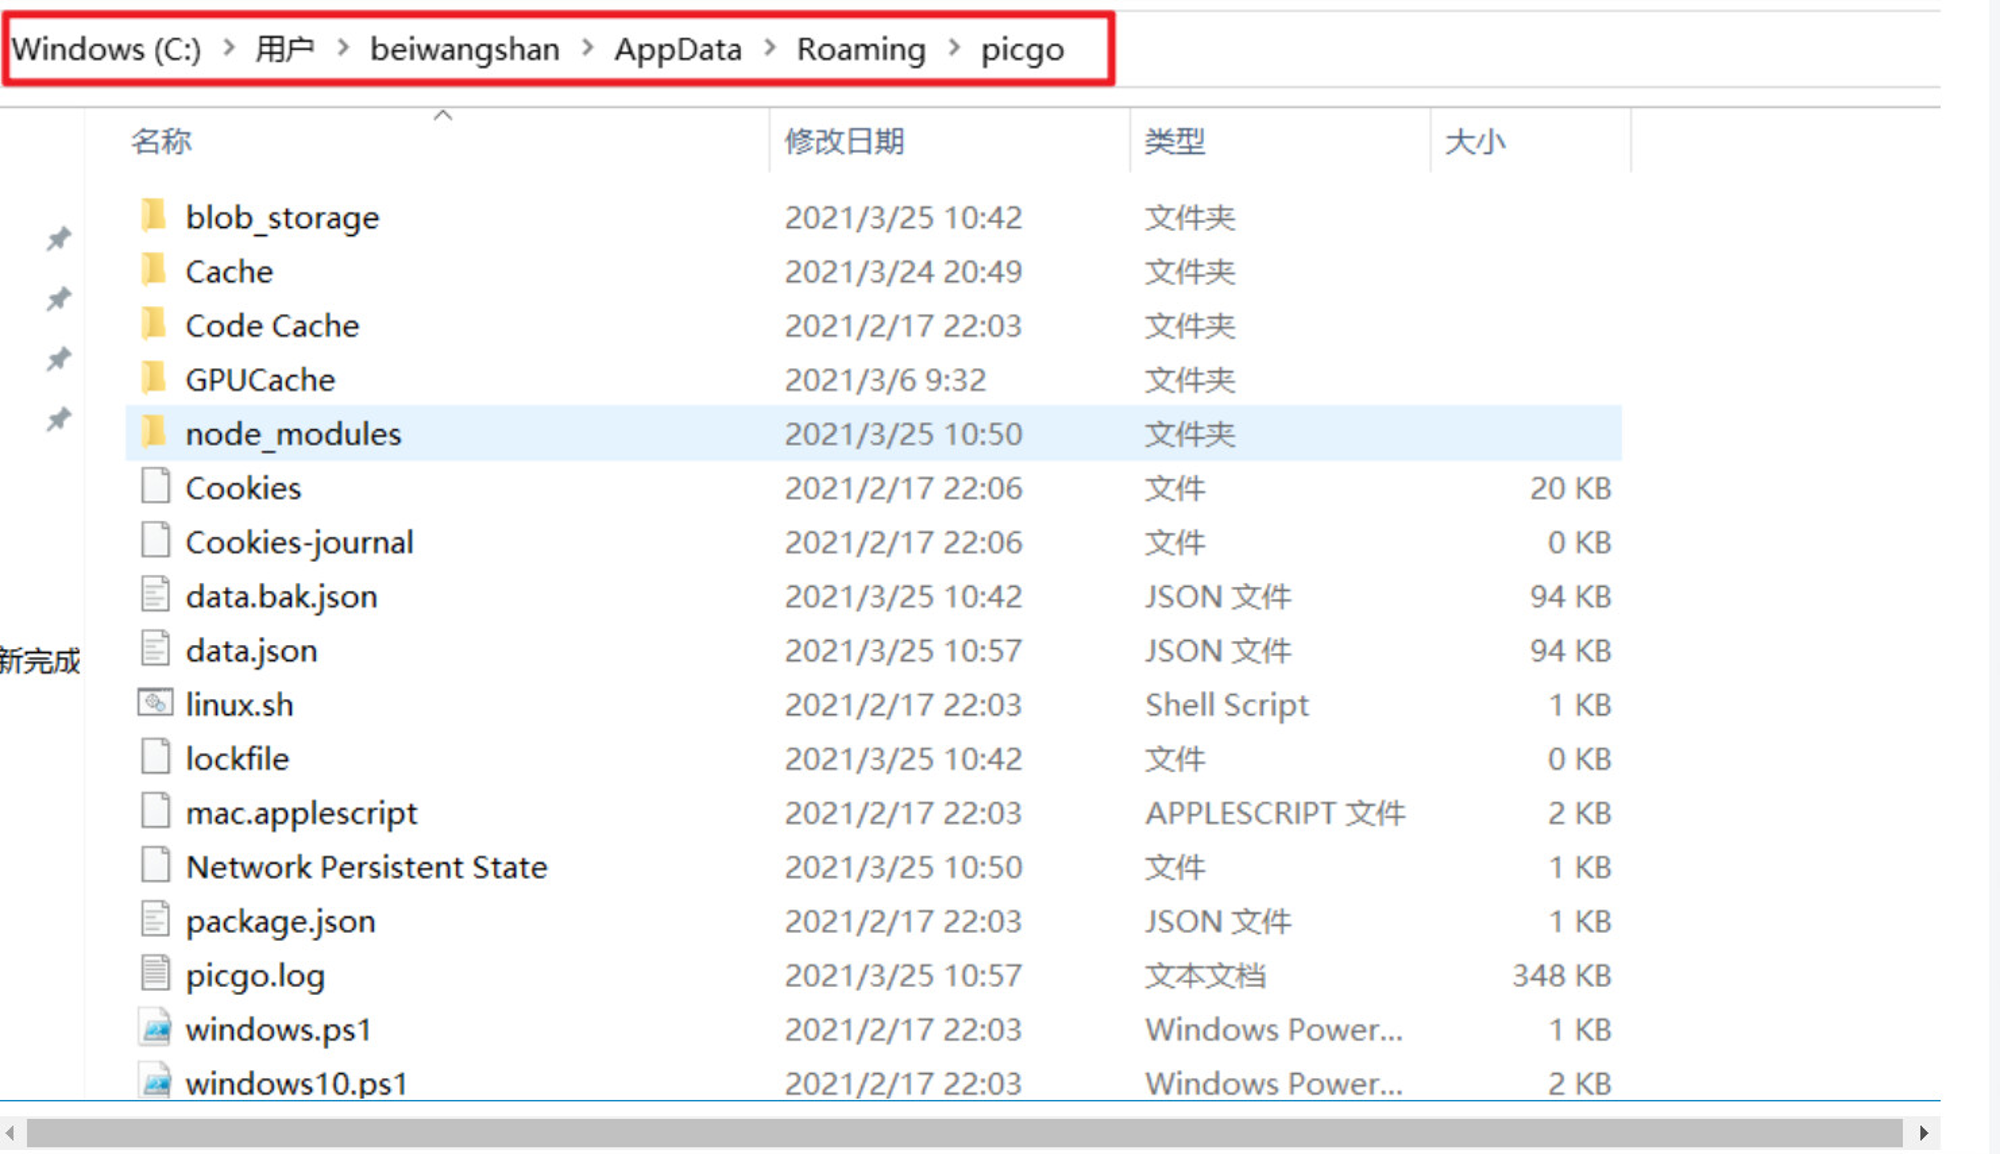Sort by the 名称 column header
2000x1154 pixels.
tap(161, 141)
